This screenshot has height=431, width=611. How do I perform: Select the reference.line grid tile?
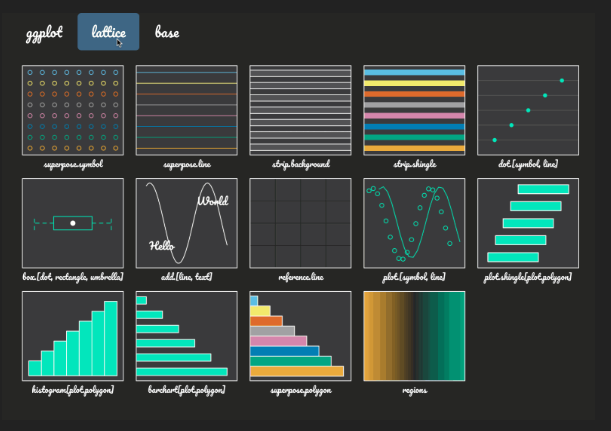coord(300,223)
